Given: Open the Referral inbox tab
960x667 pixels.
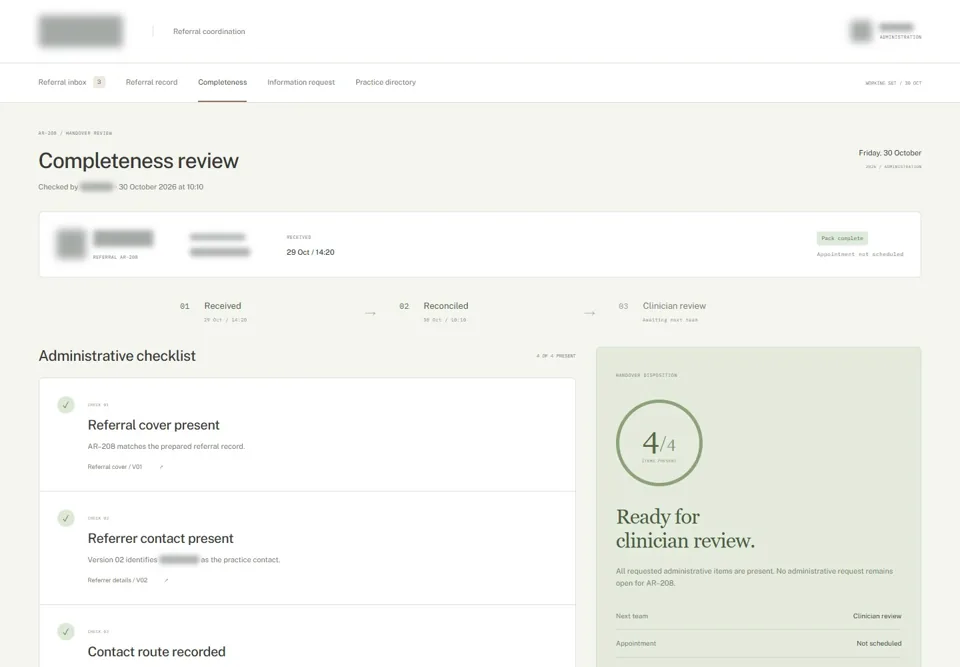Looking at the screenshot, I should [x=62, y=82].
